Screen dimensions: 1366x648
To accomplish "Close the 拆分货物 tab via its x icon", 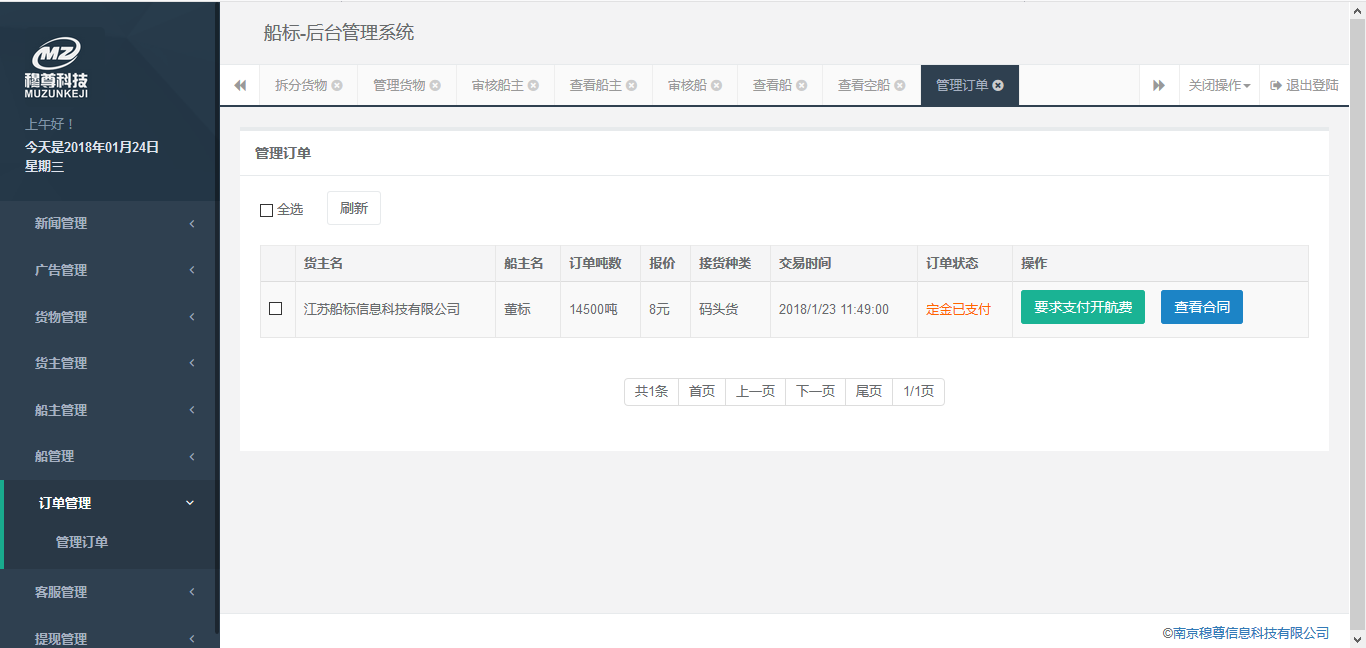I will coord(337,86).
